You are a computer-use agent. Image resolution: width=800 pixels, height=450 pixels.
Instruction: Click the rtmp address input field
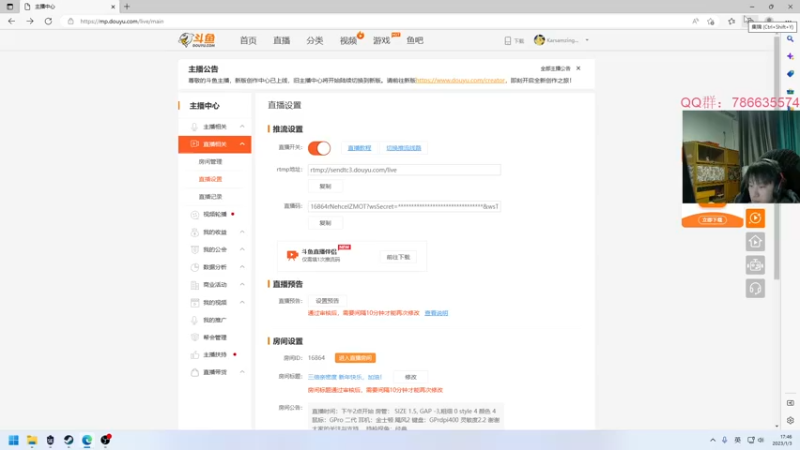(404, 170)
